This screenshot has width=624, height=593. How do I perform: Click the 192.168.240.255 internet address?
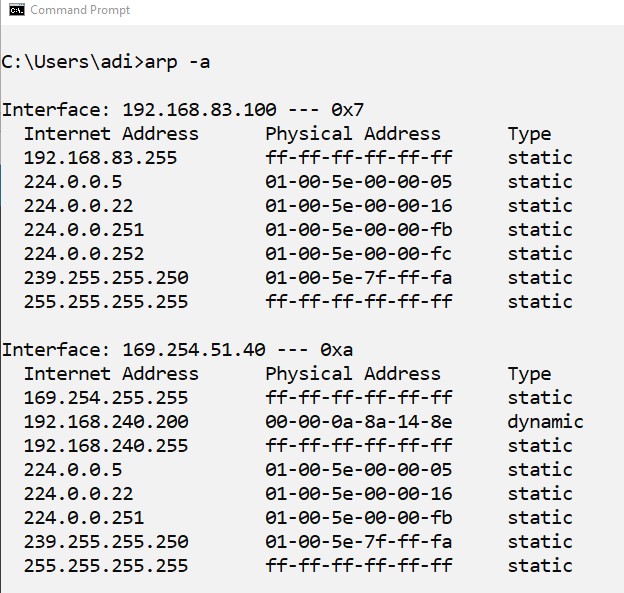pyautogui.click(x=106, y=446)
